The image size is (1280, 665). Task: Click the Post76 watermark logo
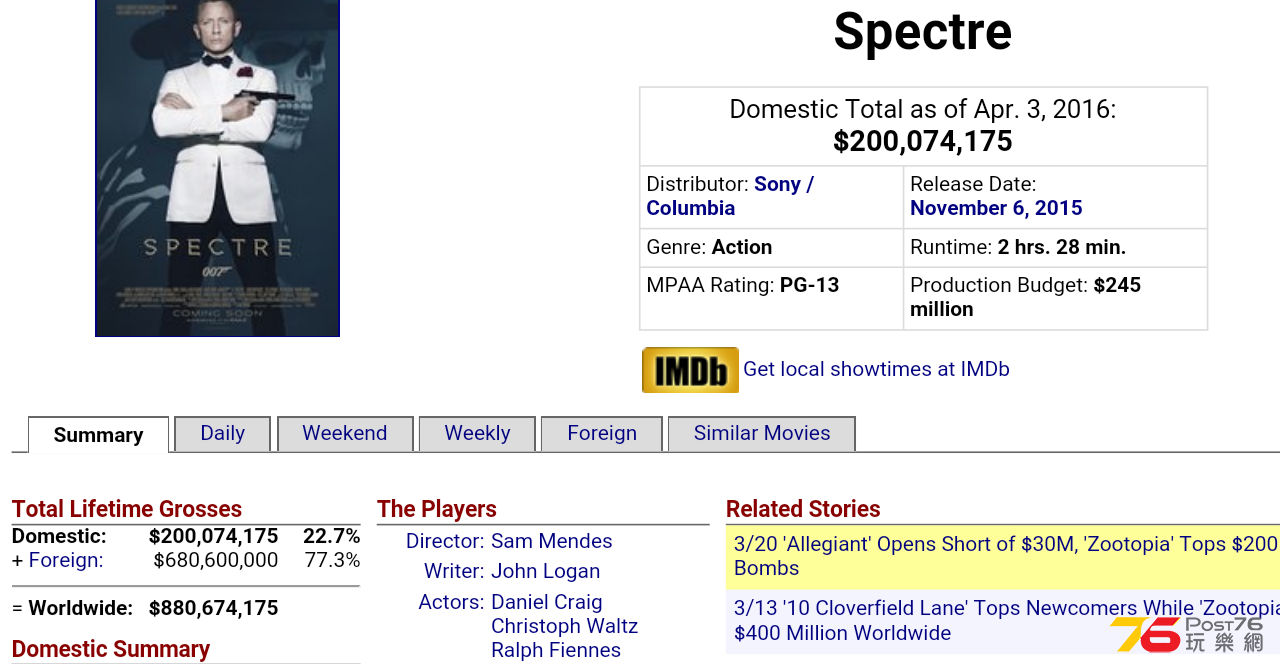point(1187,634)
